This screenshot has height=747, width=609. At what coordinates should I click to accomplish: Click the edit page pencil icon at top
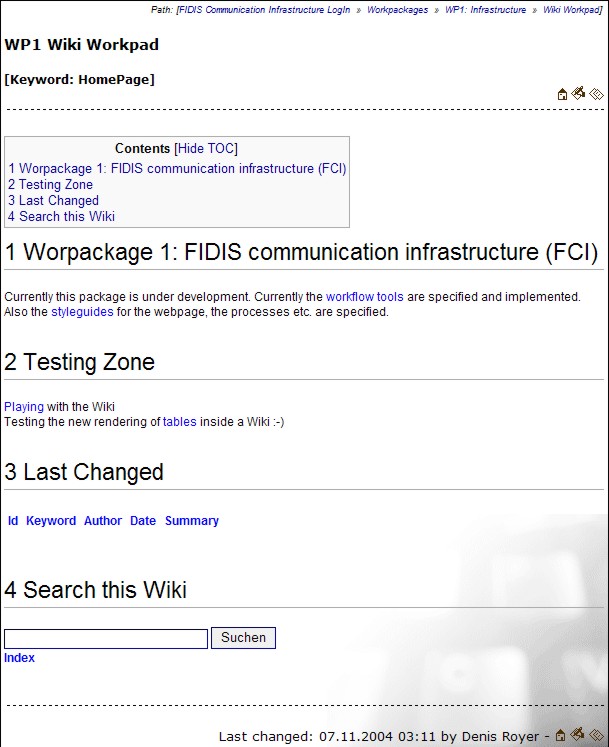(x=578, y=94)
